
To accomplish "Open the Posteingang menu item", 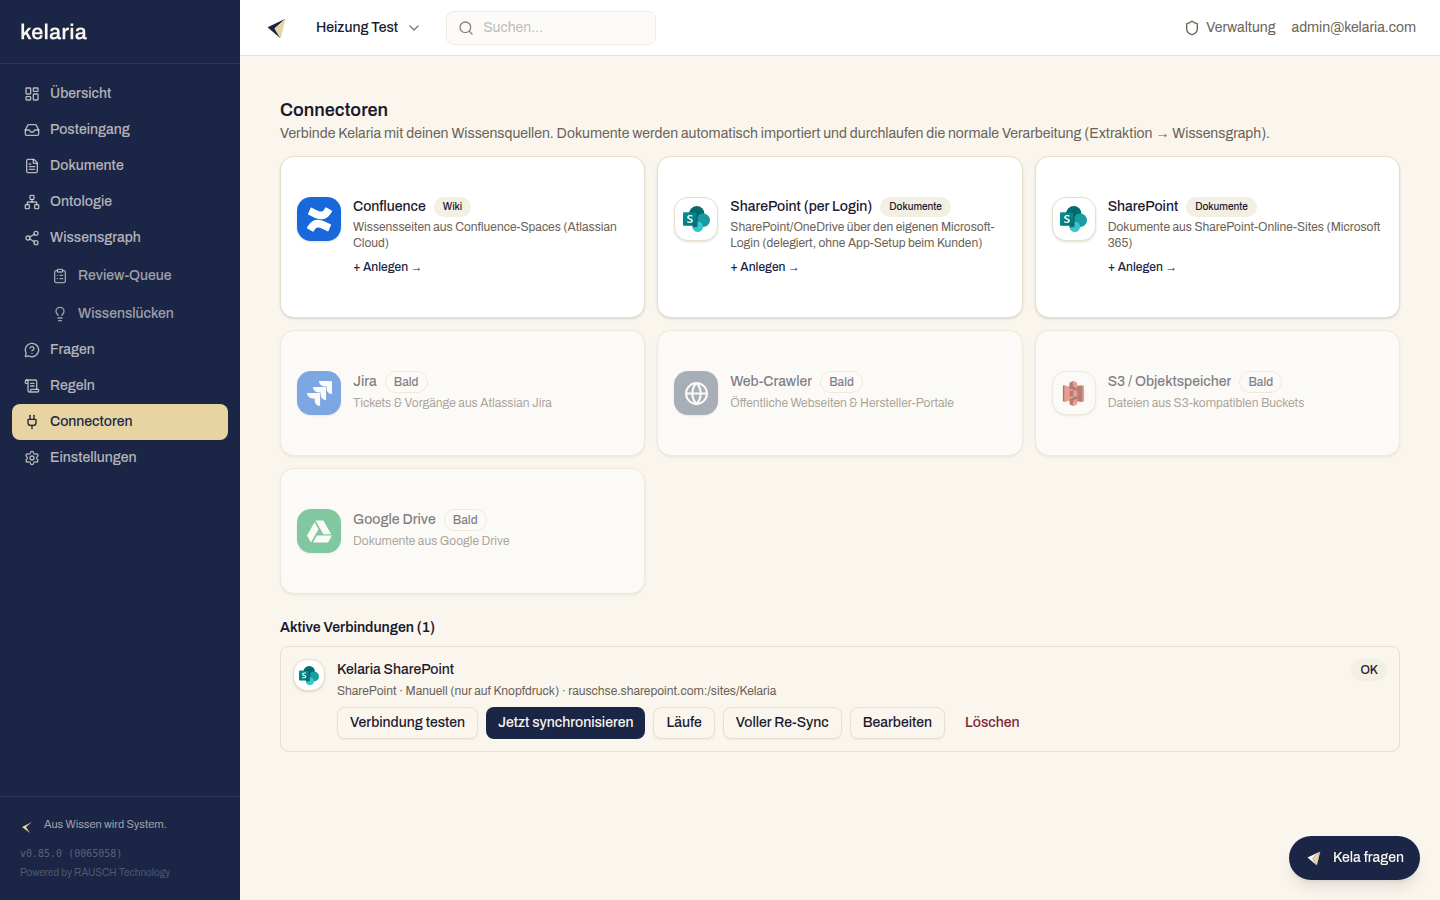I will point(120,129).
